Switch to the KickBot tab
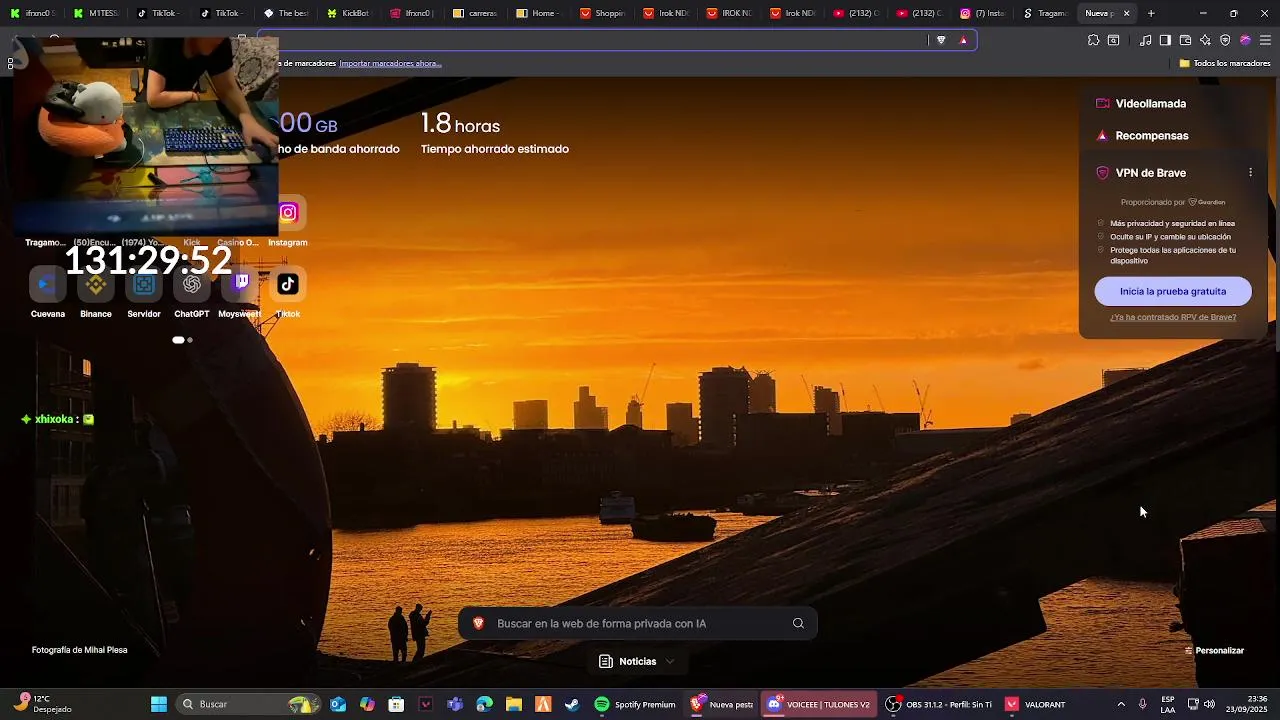Image resolution: width=1280 pixels, height=720 pixels. (349, 13)
